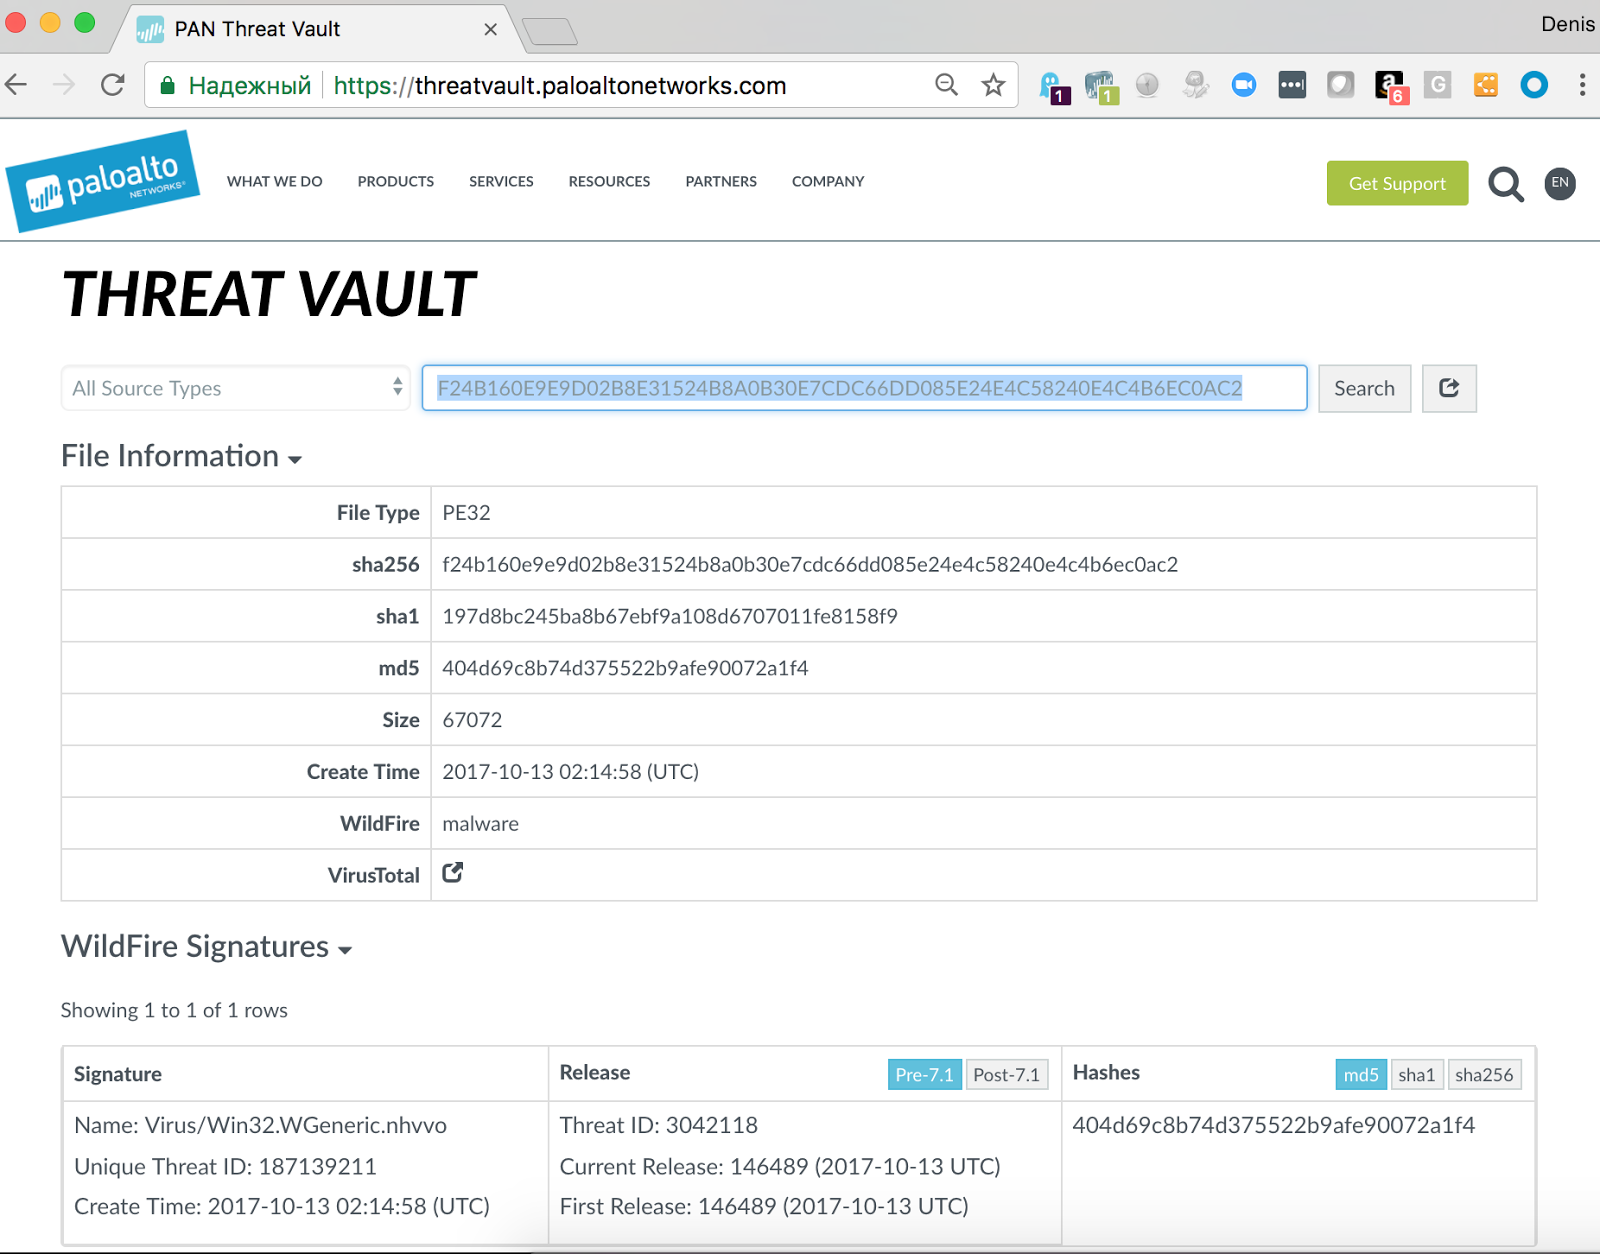This screenshot has height=1254, width=1600.
Task: Click Unique Threat ID: 187139211
Action: [x=225, y=1166]
